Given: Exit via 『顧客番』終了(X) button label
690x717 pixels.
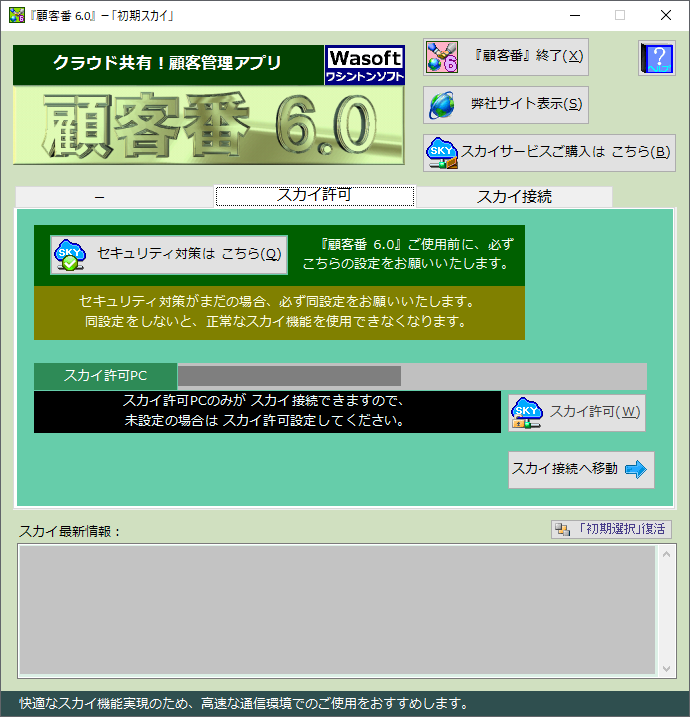Looking at the screenshot, I should (x=529, y=56).
